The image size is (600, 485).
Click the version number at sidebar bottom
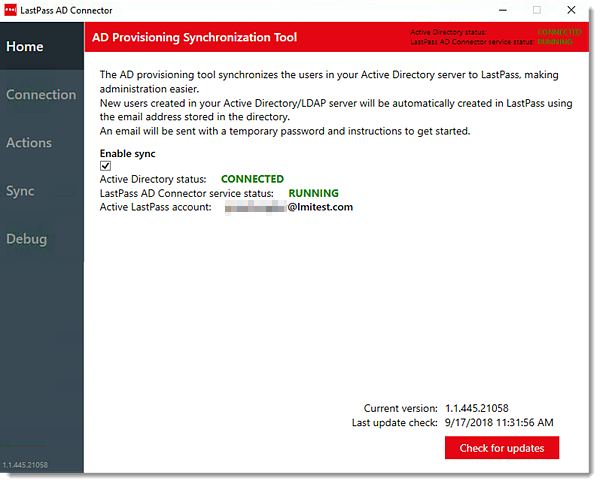click(x=27, y=465)
